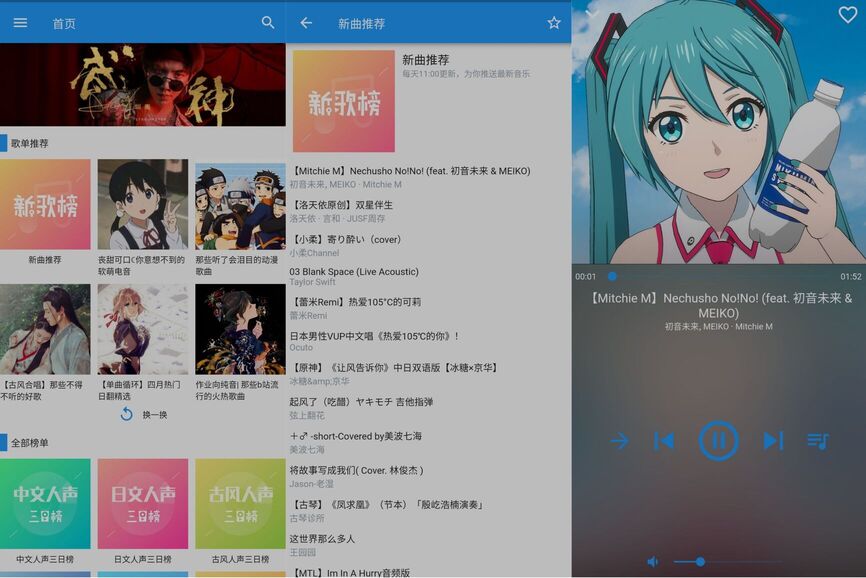Click the 全部榜单 section heading

30,443
